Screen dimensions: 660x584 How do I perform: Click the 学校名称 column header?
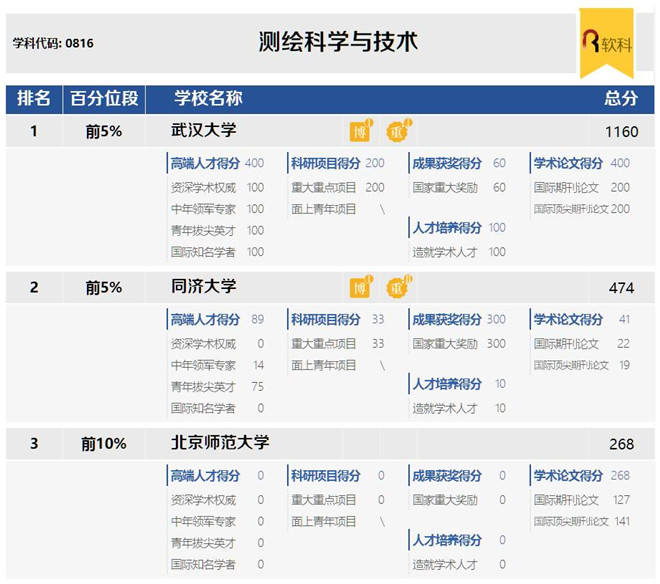(208, 99)
